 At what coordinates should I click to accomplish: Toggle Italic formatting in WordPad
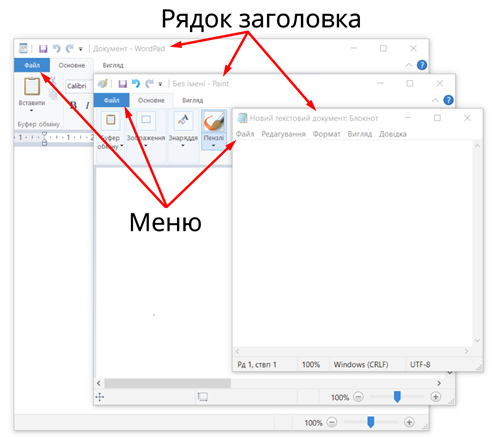(x=87, y=105)
